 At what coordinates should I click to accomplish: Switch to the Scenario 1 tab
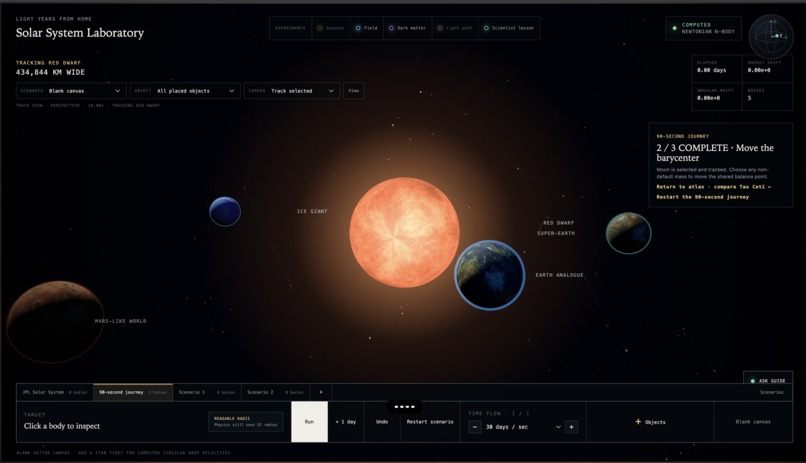(x=207, y=392)
